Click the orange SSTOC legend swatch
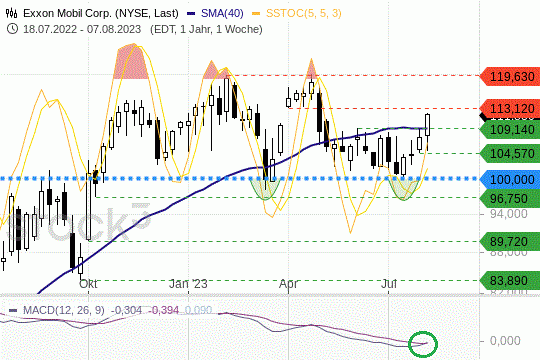 pos(256,14)
